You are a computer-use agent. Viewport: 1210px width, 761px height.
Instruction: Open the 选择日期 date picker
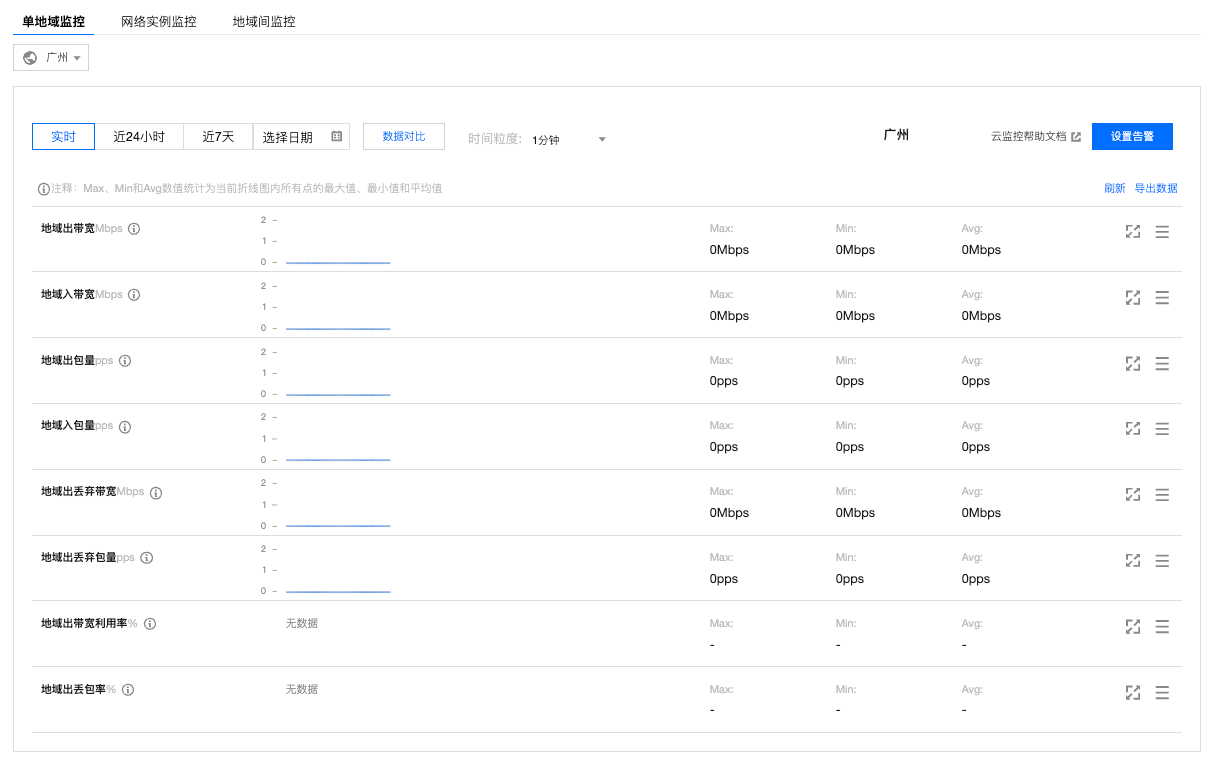(289, 137)
